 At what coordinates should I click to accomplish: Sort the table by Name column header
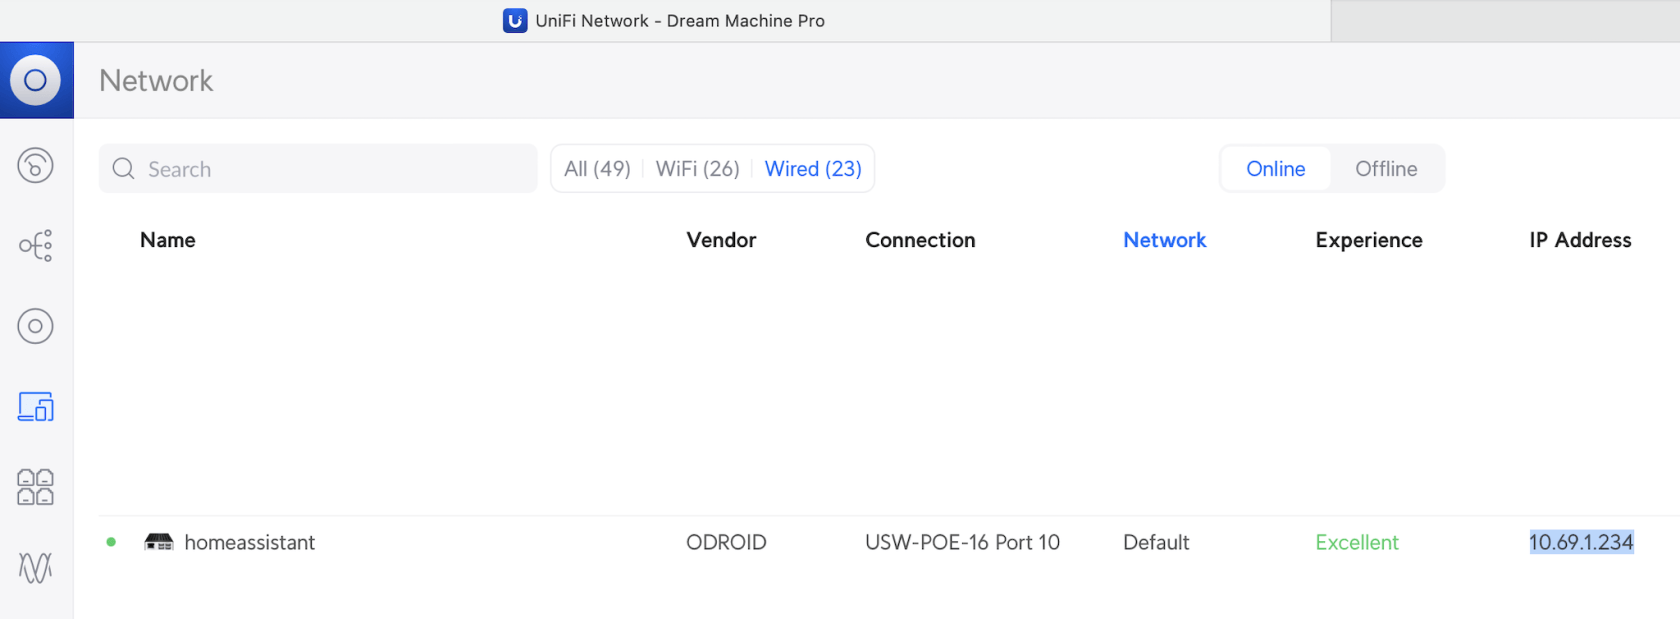(168, 240)
